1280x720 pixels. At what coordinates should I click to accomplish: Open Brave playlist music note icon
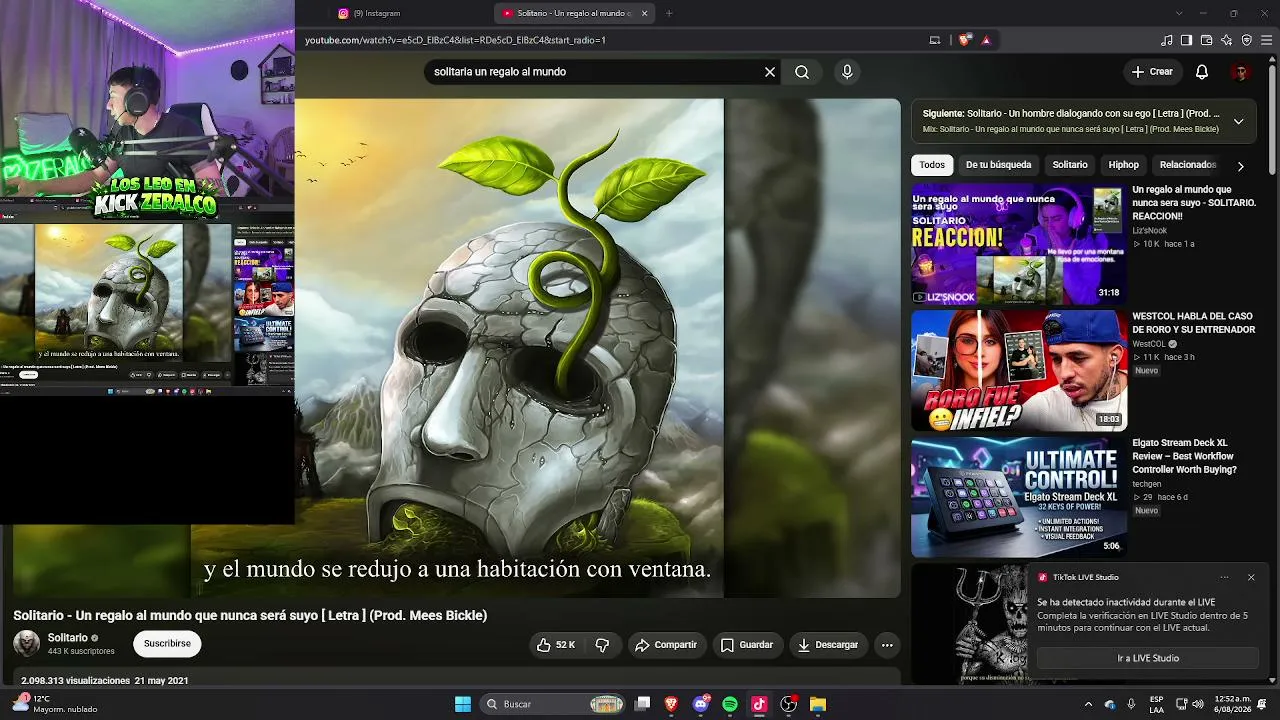[x=1166, y=40]
